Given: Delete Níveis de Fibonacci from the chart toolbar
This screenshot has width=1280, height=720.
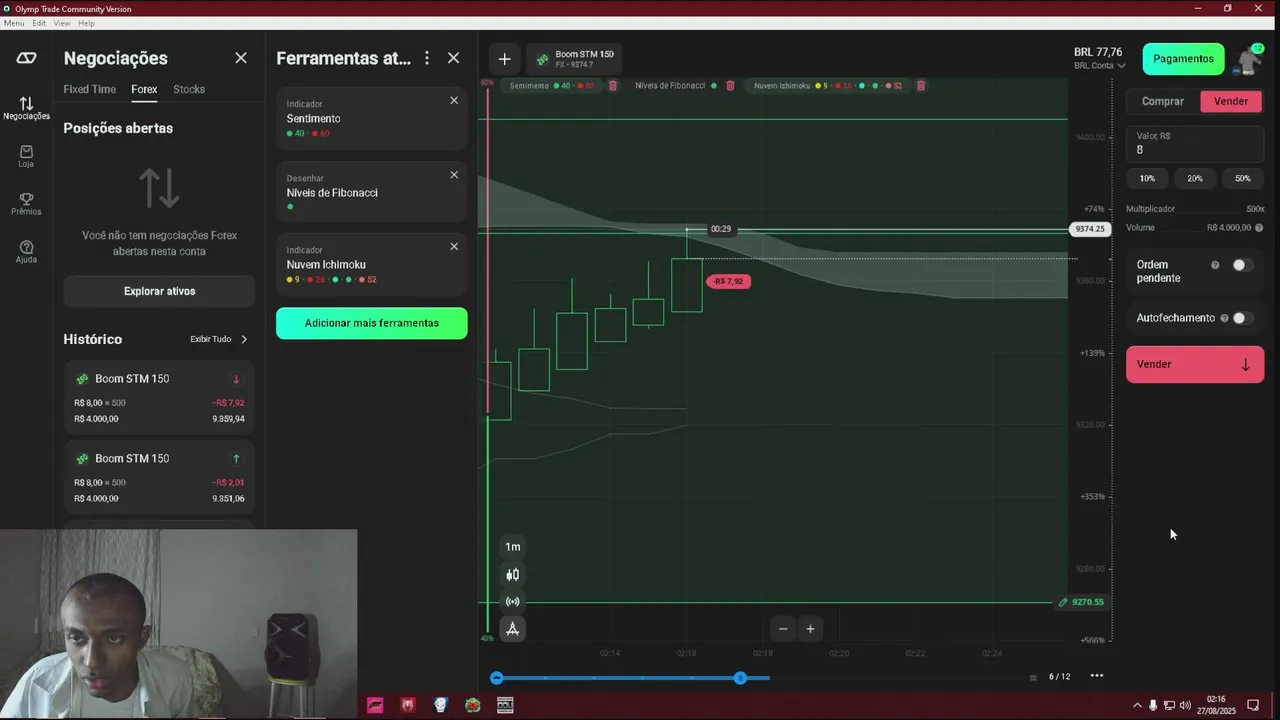Looking at the screenshot, I should pos(730,86).
